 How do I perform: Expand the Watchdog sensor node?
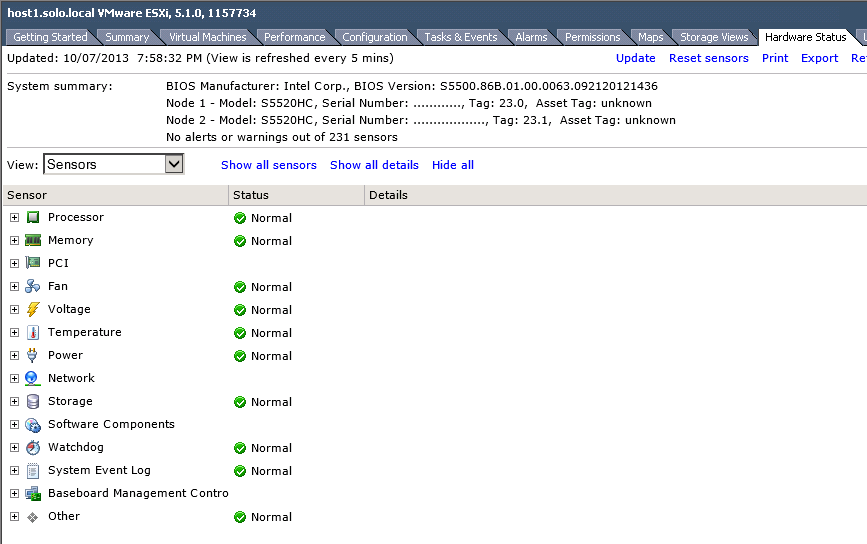[x=14, y=447]
